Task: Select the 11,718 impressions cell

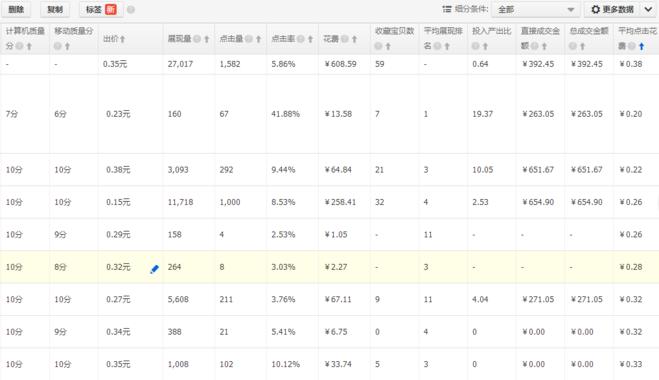Action: pyautogui.click(x=180, y=202)
